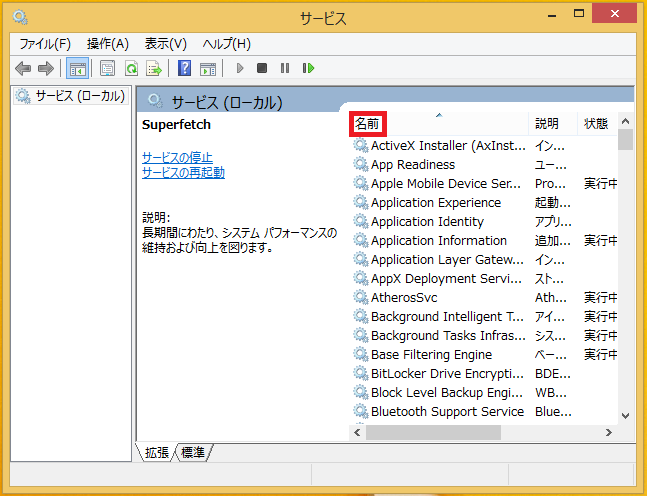Select the App Readiness service row

(485, 165)
